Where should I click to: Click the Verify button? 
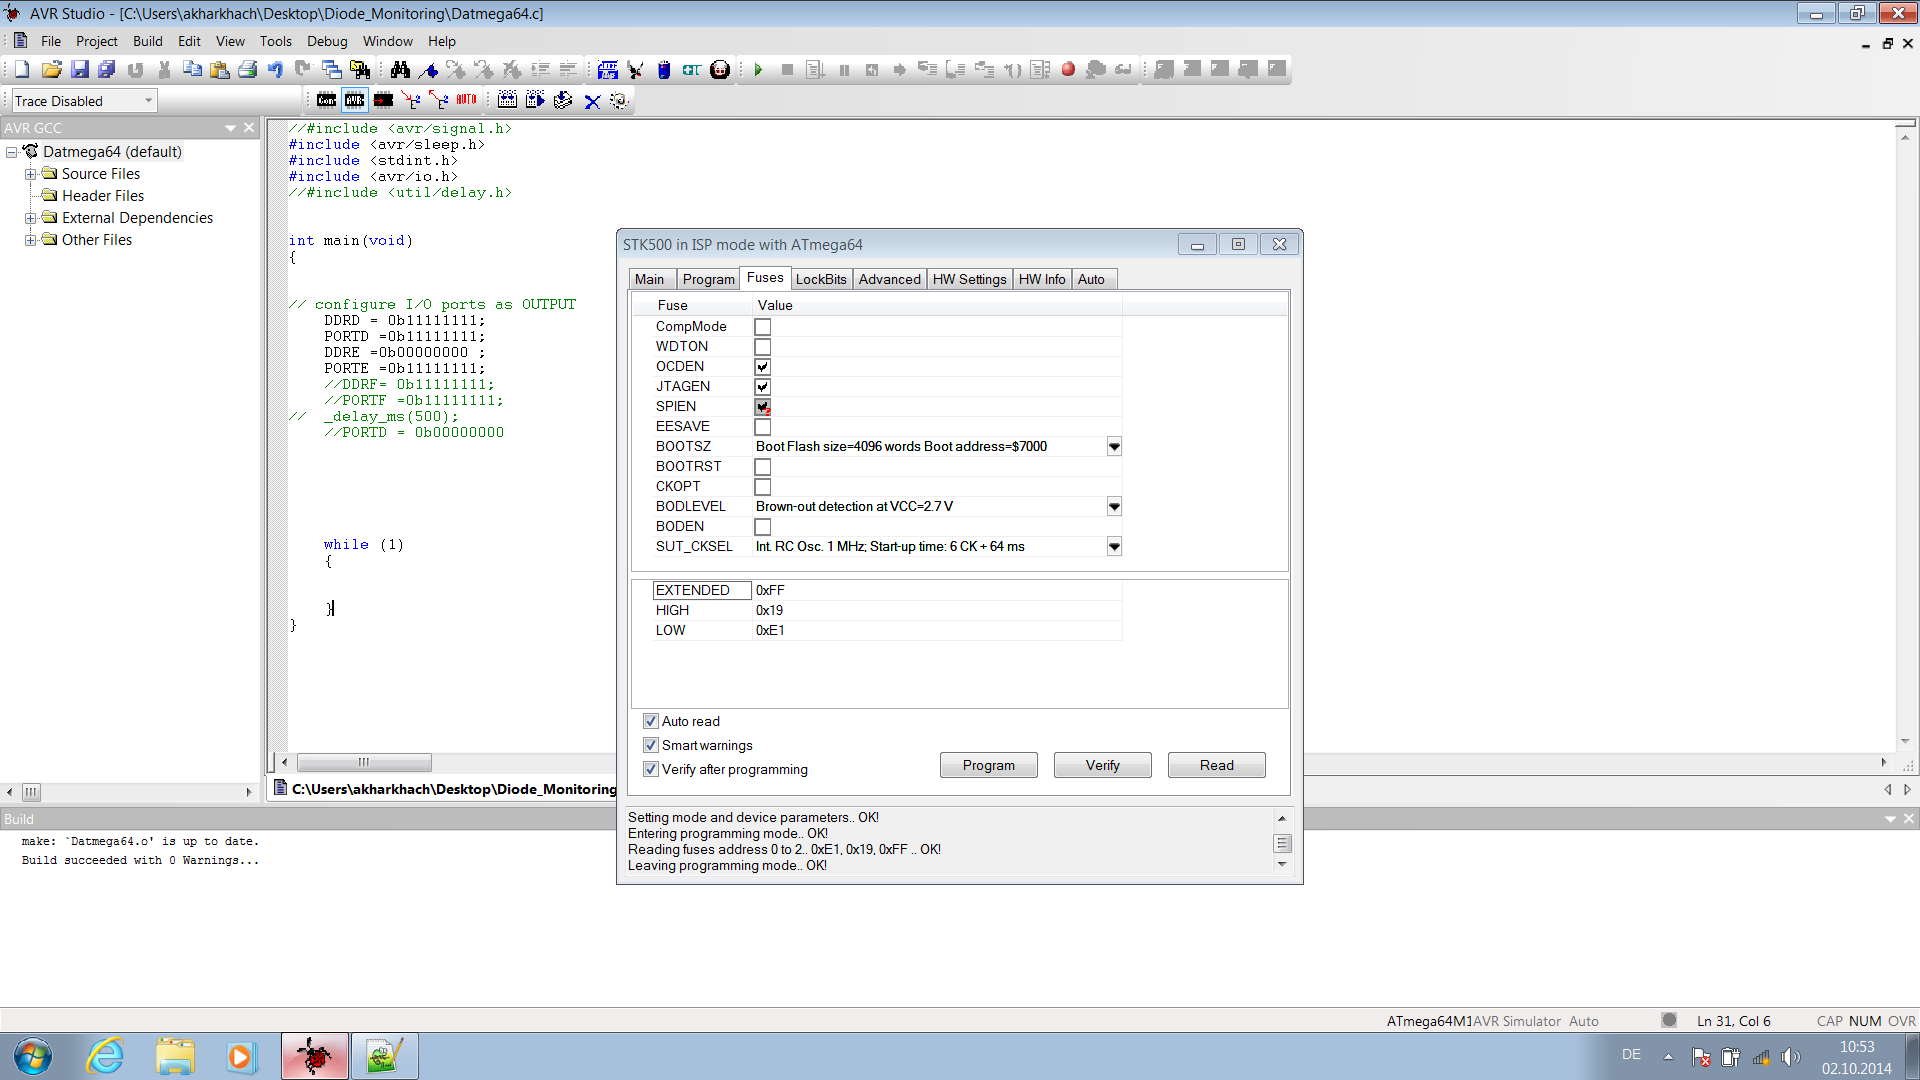tap(1103, 765)
